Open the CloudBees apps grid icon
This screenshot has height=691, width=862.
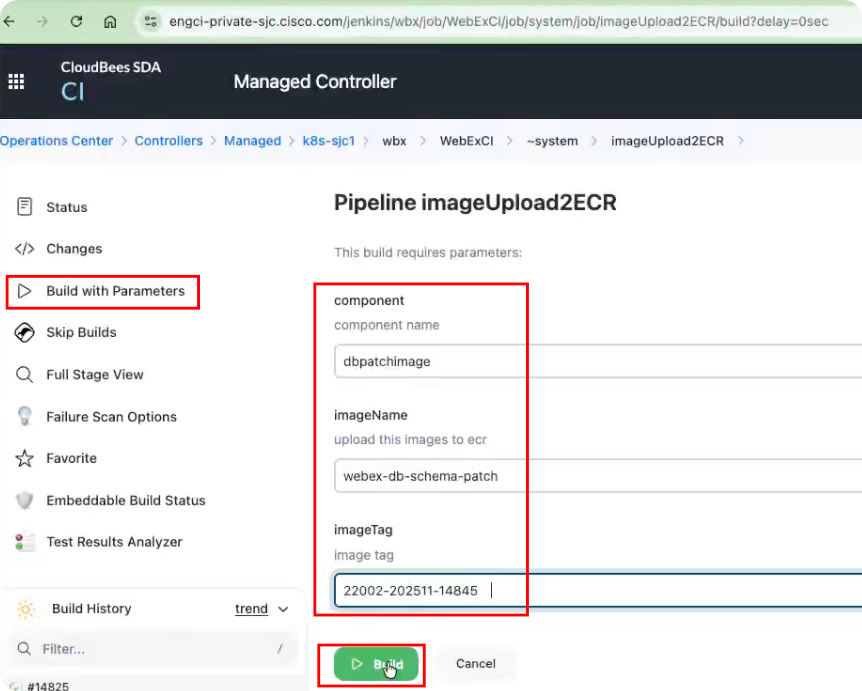tap(16, 82)
